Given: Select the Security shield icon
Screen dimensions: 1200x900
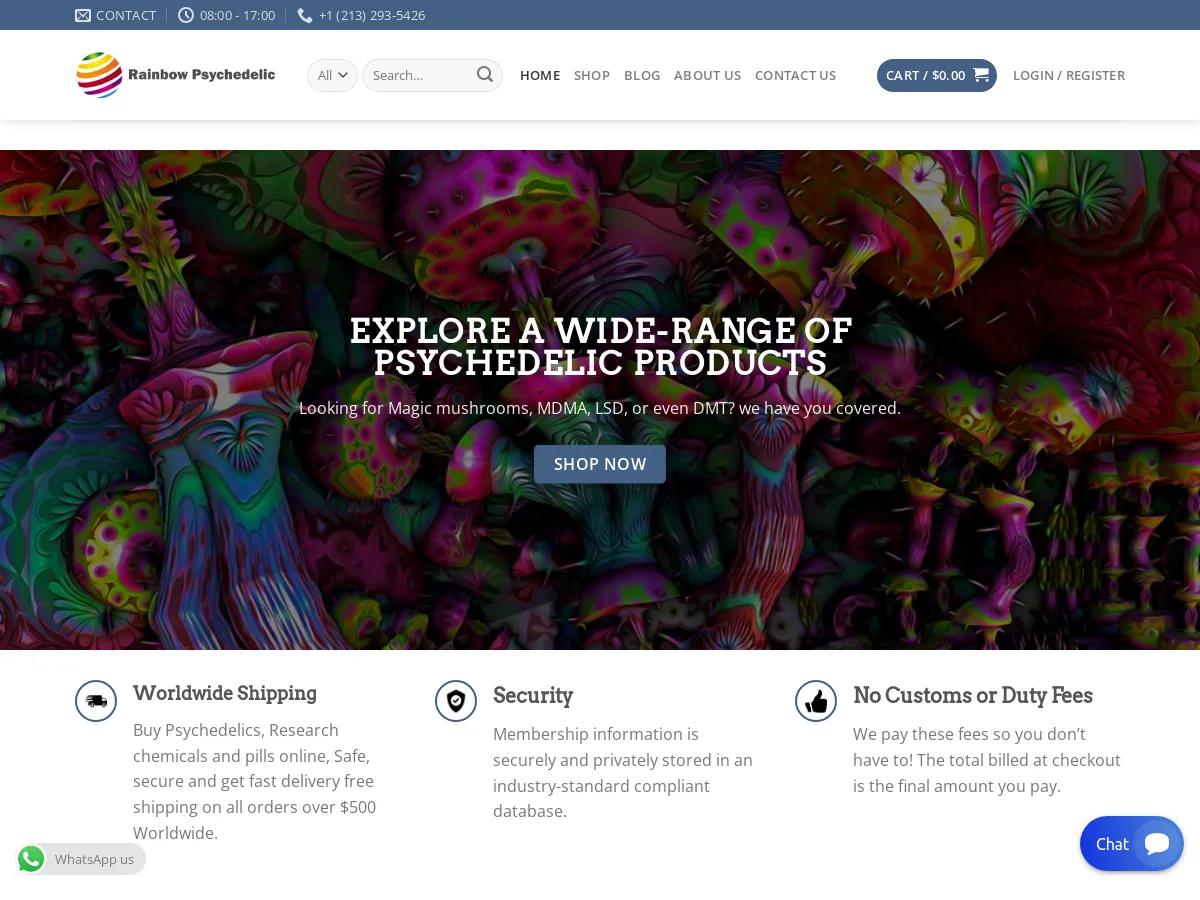Looking at the screenshot, I should (456, 700).
